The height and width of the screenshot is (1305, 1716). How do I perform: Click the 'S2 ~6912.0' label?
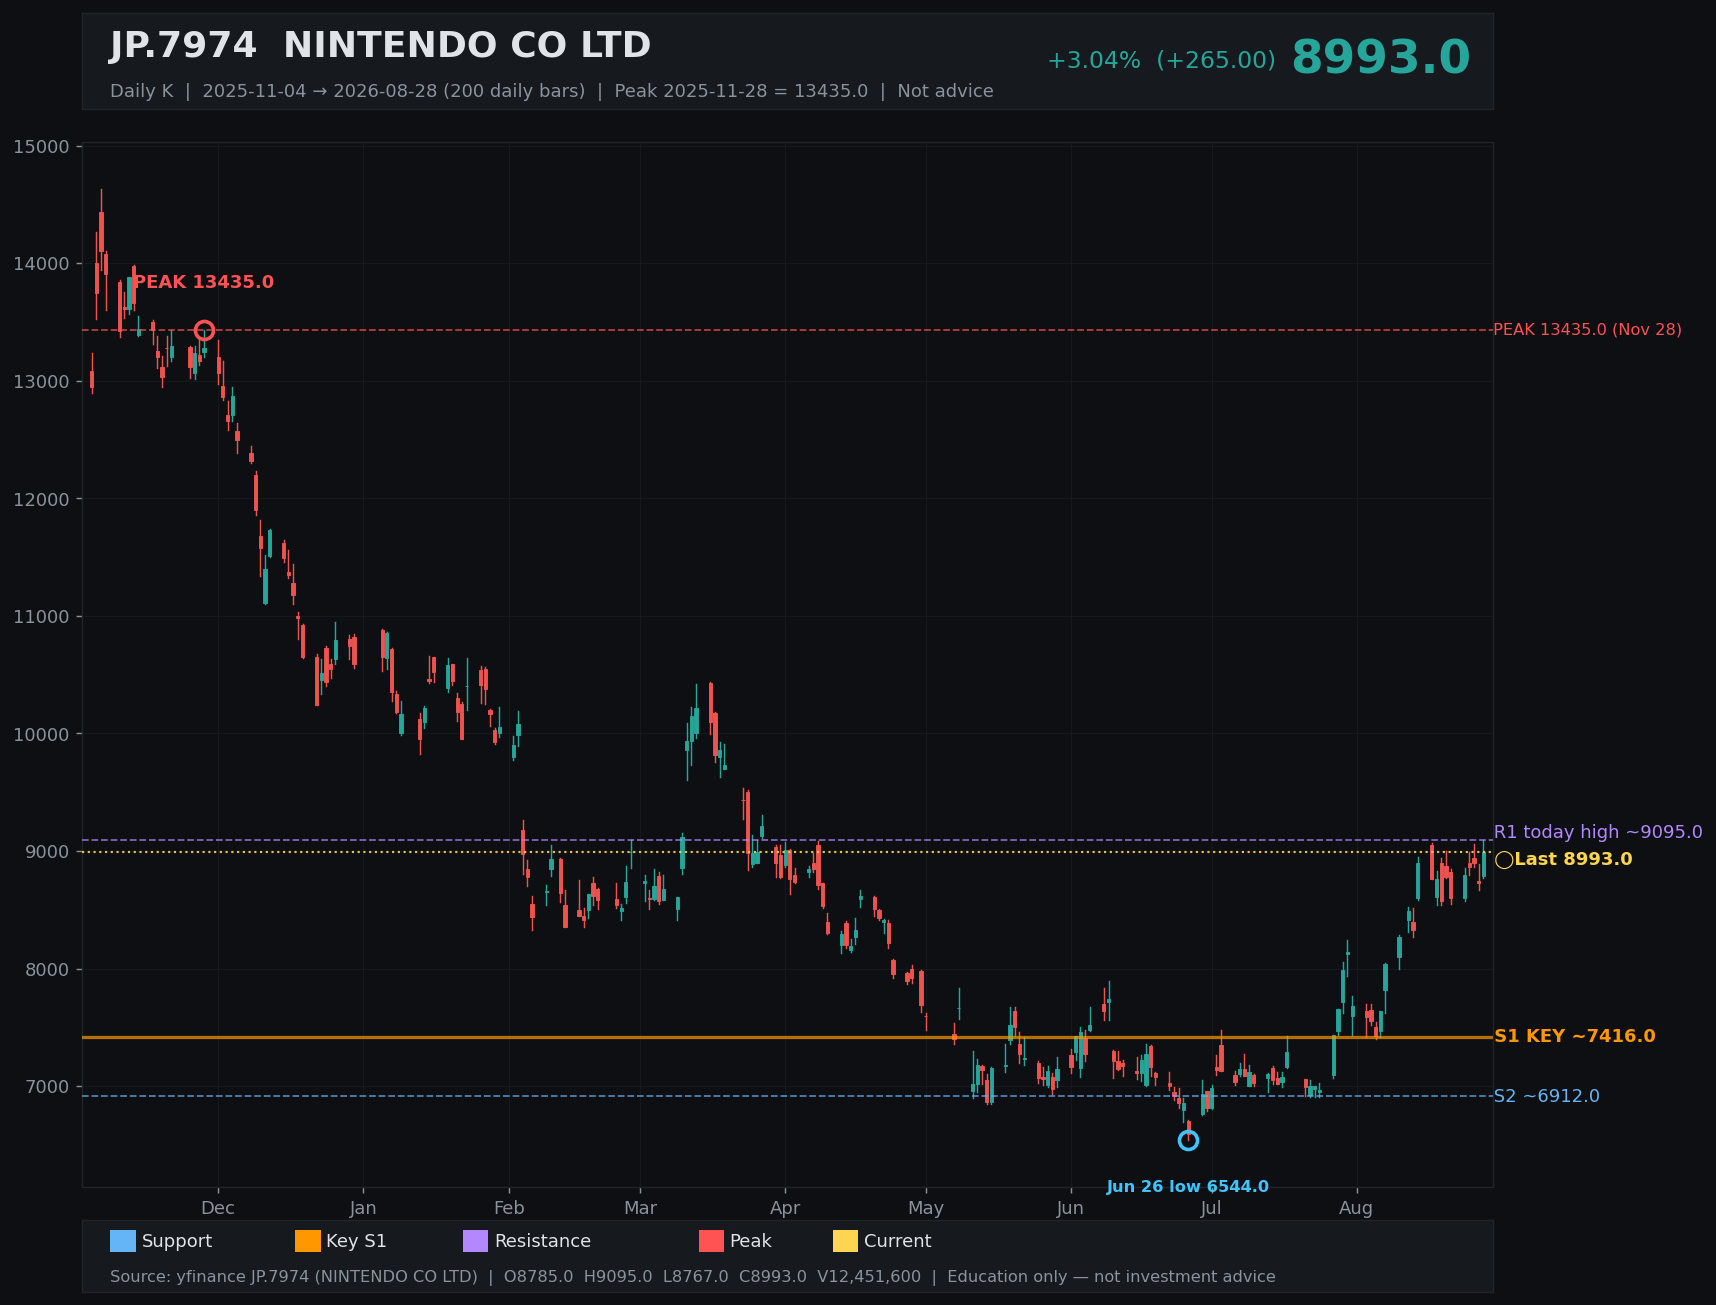pos(1547,1096)
